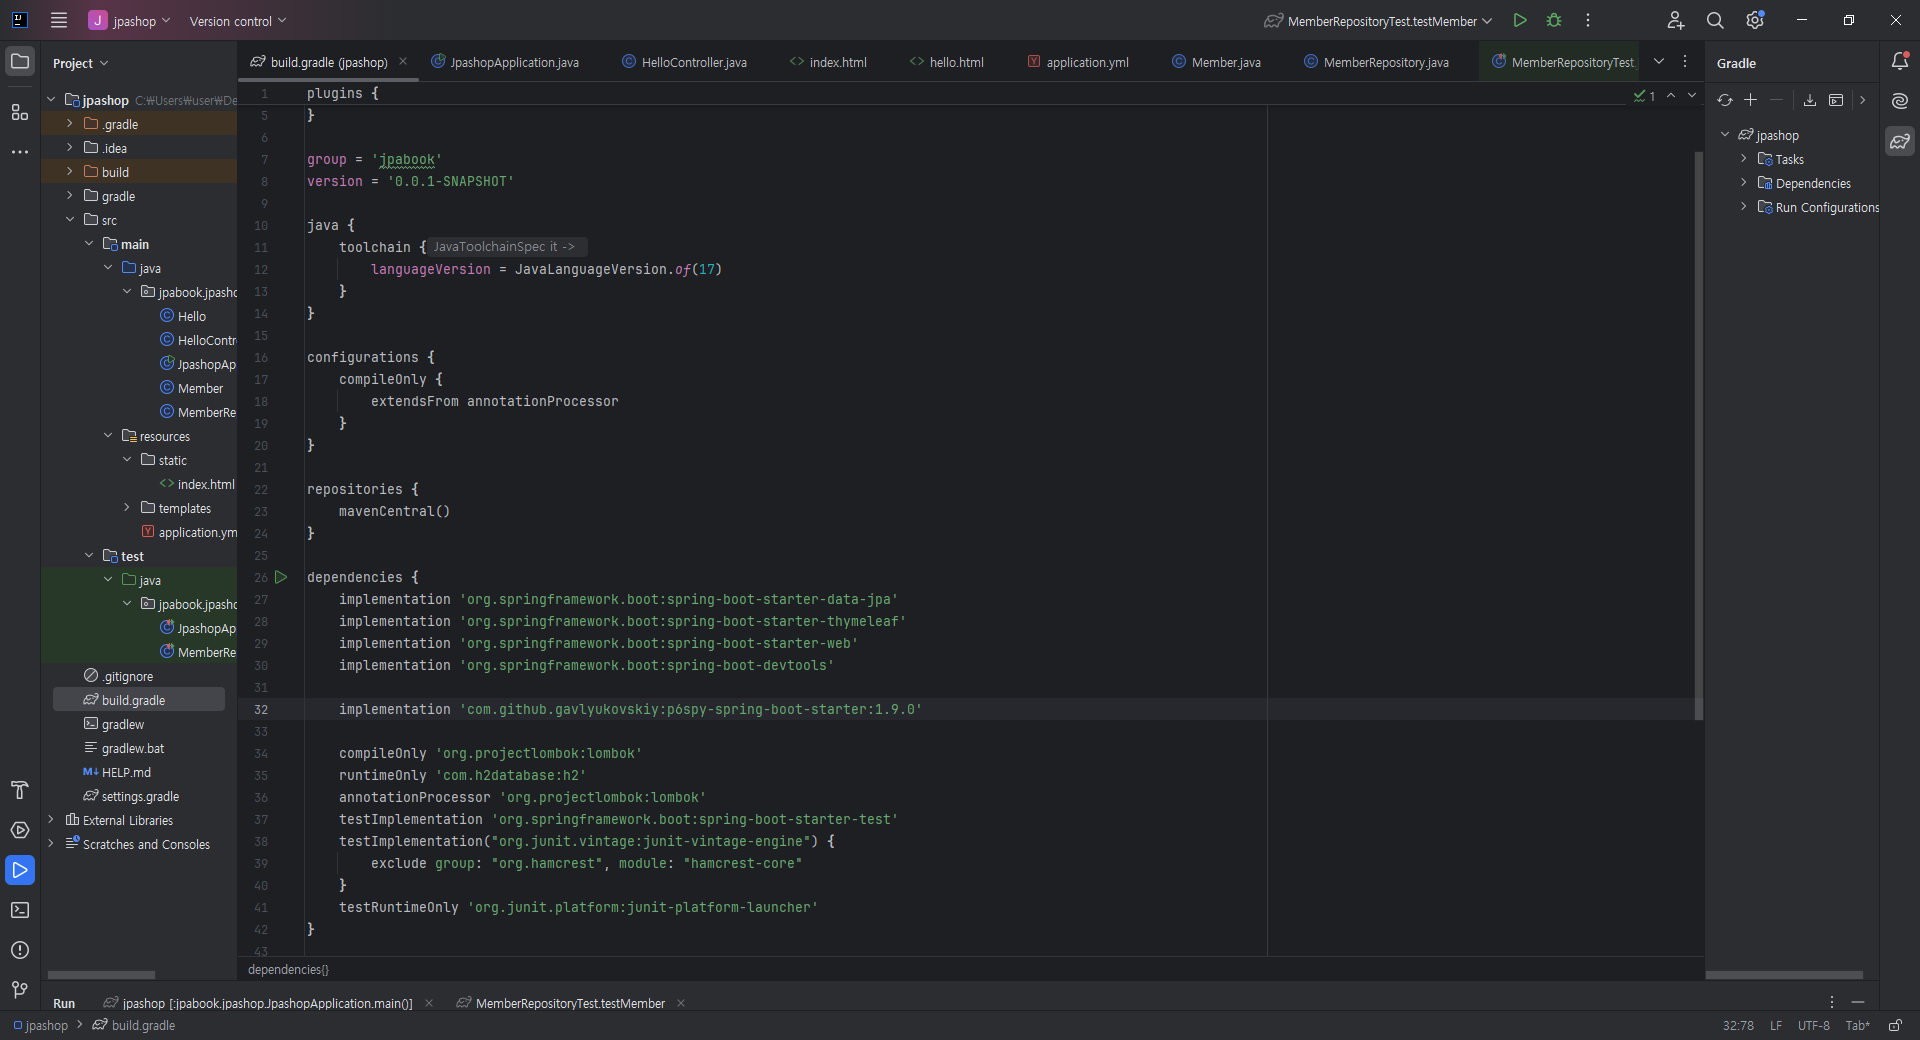Link a Gradle project with plus icon
This screenshot has height=1040, width=1920.
point(1750,100)
